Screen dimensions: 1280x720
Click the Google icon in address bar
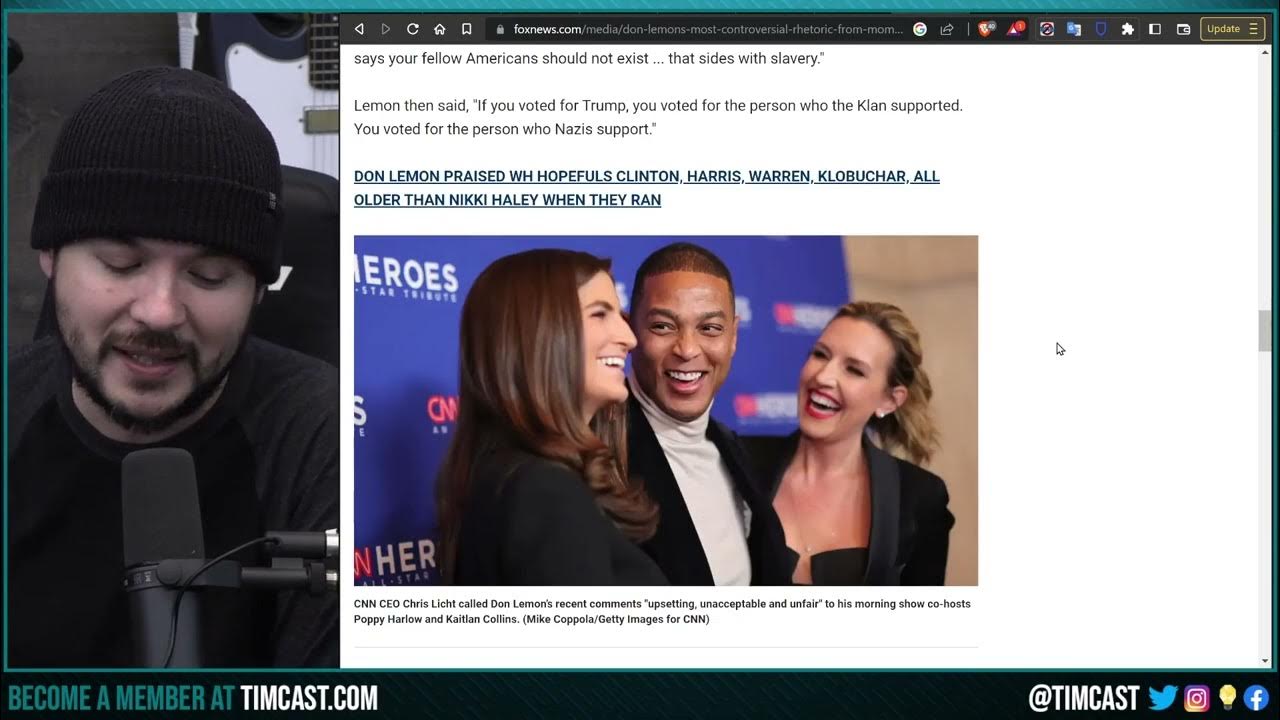[920, 29]
